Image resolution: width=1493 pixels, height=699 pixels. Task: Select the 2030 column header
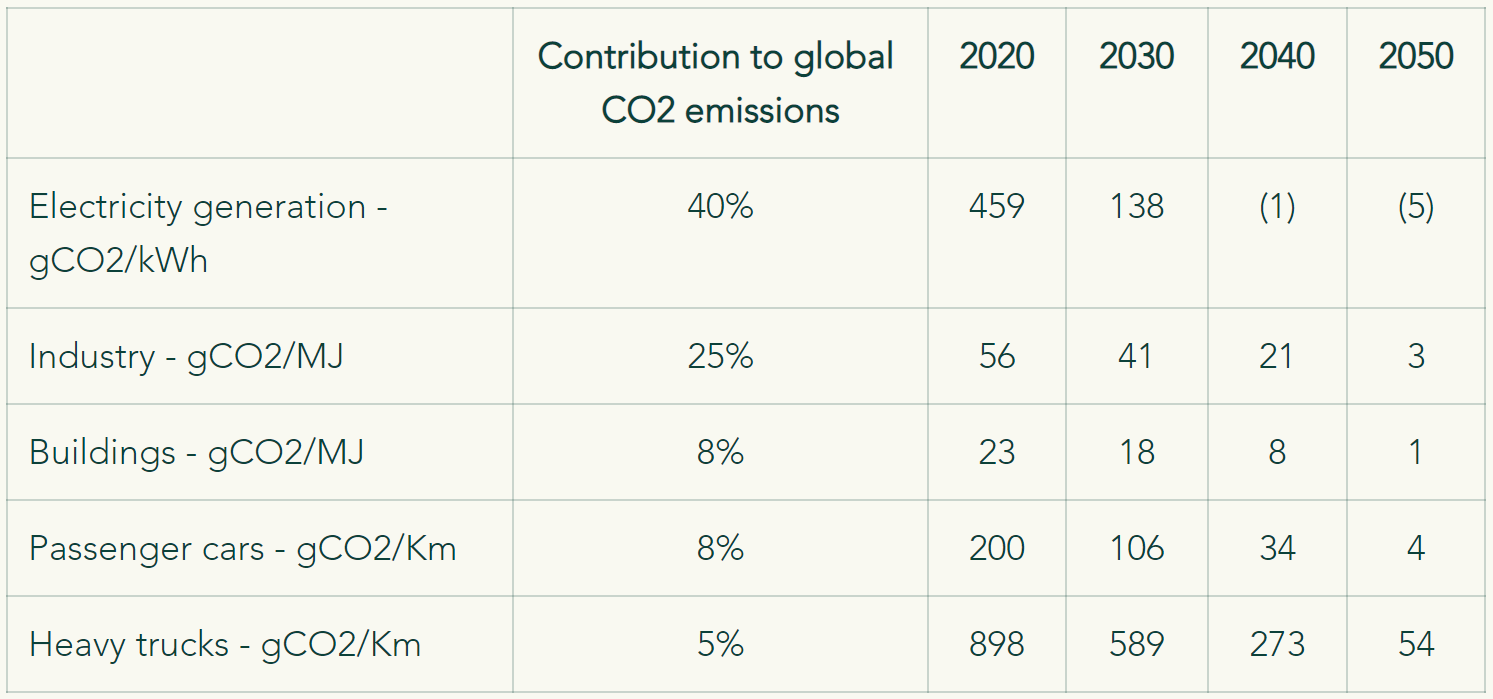[x=1137, y=57]
